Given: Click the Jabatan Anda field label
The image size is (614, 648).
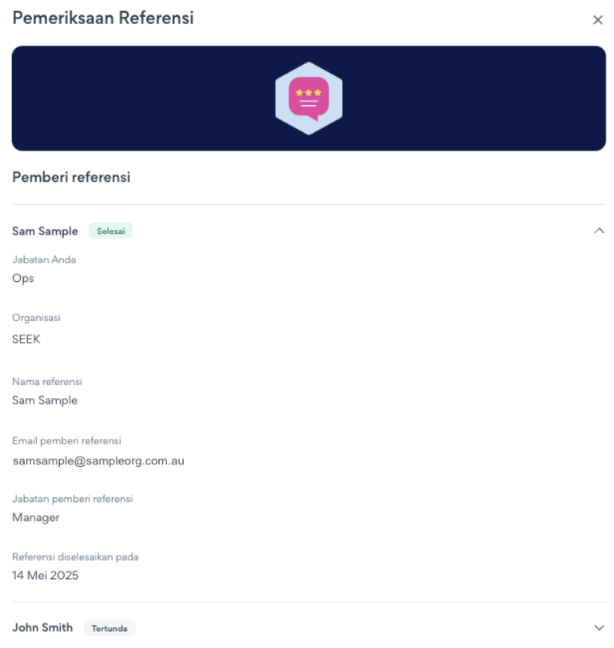Looking at the screenshot, I should (43, 260).
